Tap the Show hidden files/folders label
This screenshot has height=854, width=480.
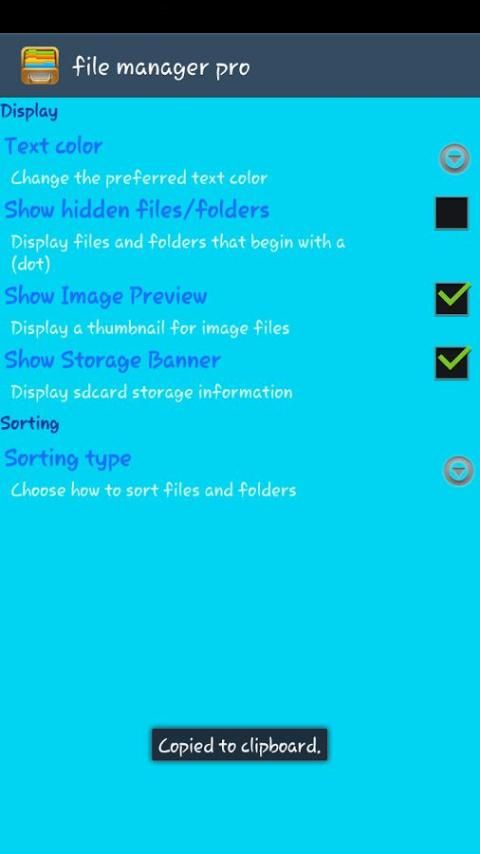click(137, 210)
